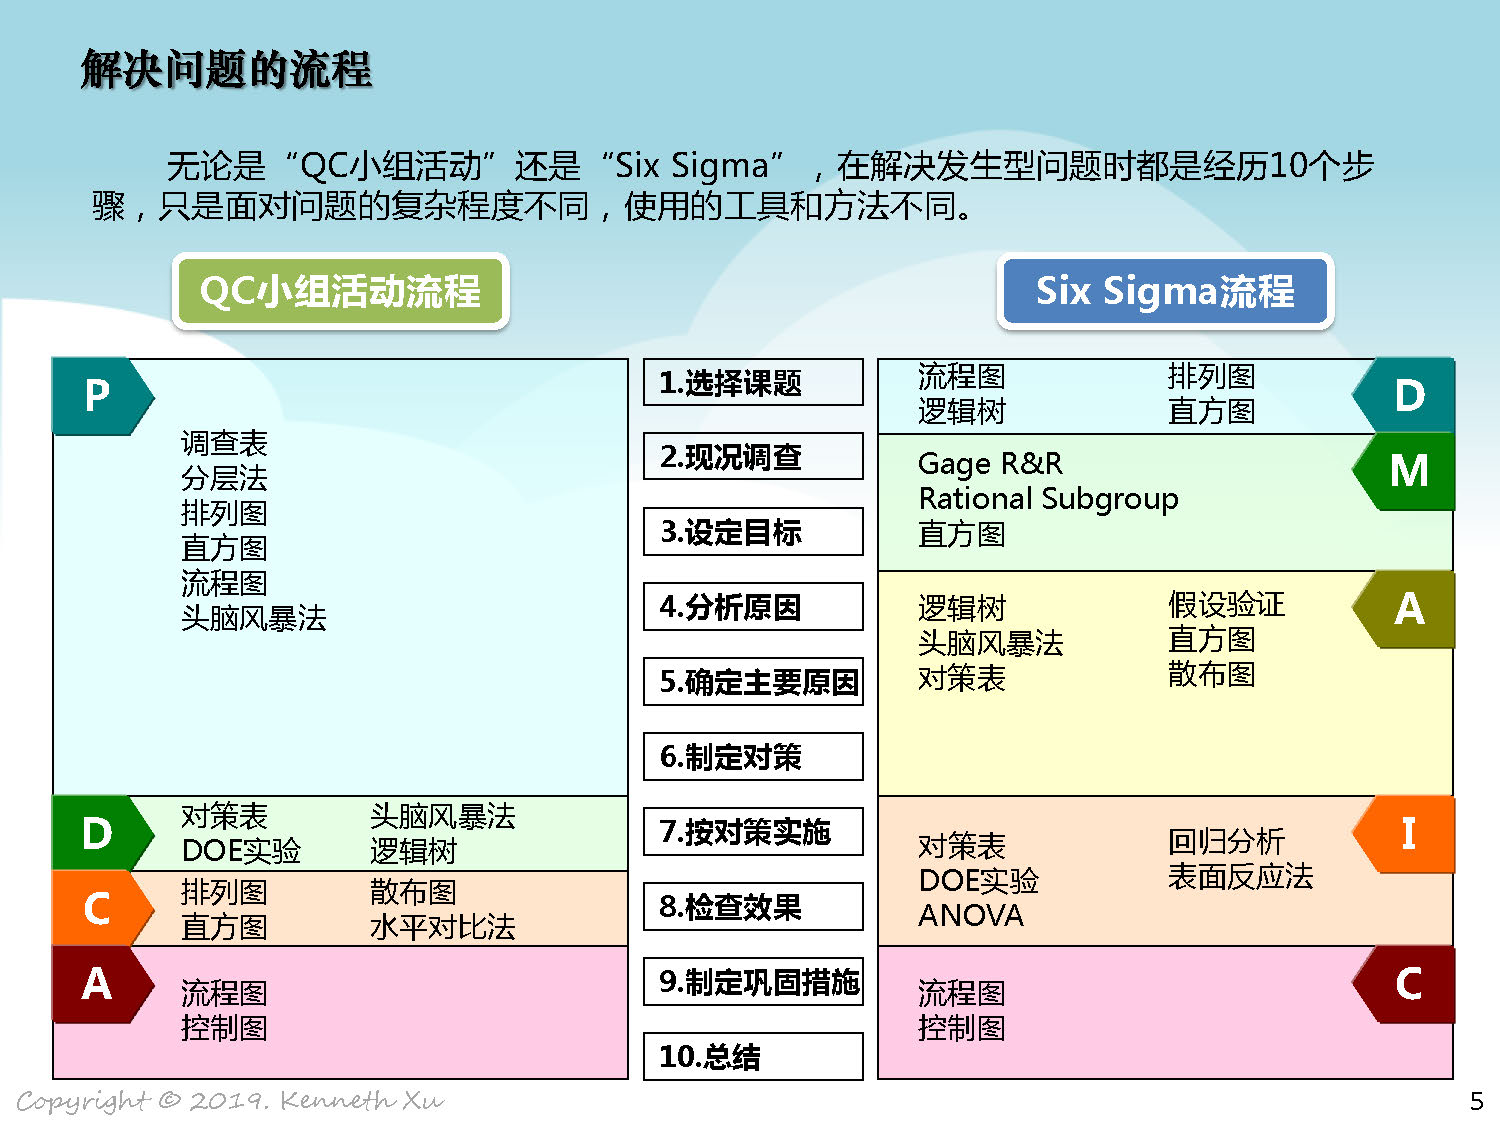This screenshot has width=1500, height=1125.
Task: Select step box 10.总结
Action: (x=753, y=1057)
